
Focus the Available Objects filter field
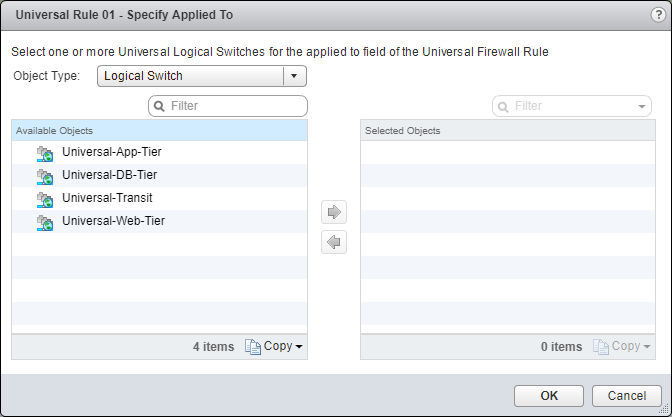235,106
